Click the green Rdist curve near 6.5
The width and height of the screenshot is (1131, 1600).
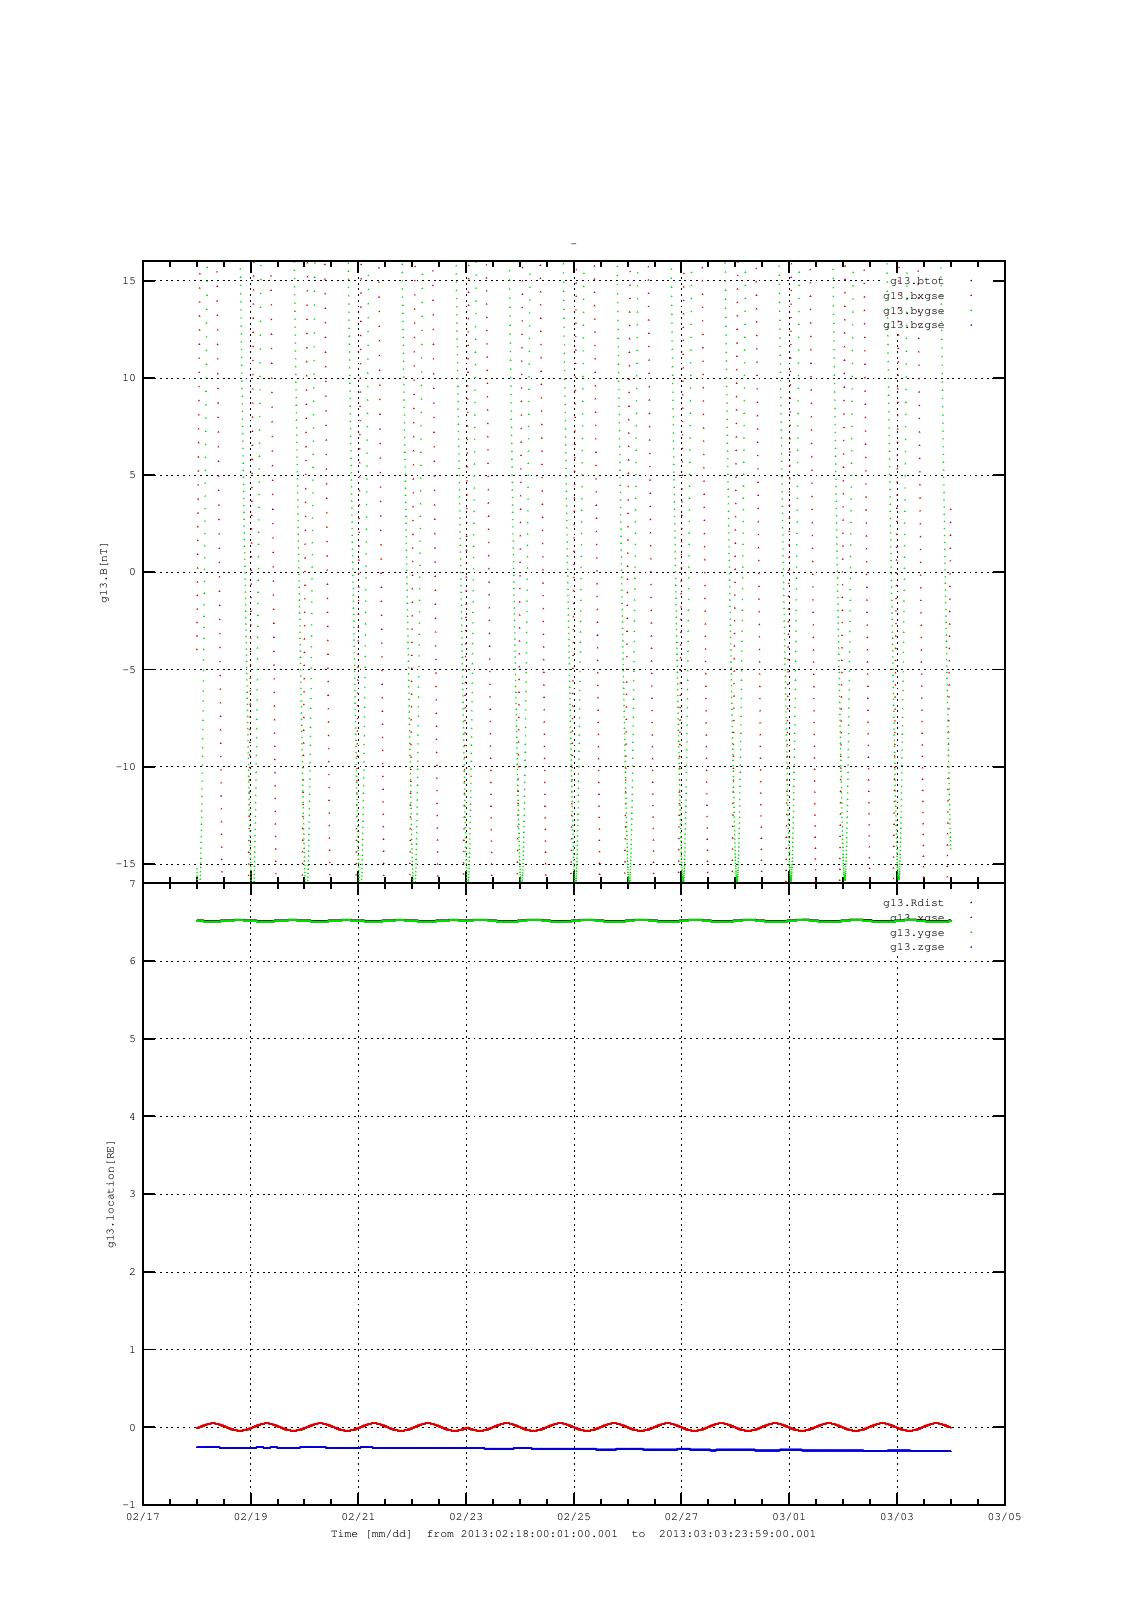(573, 921)
